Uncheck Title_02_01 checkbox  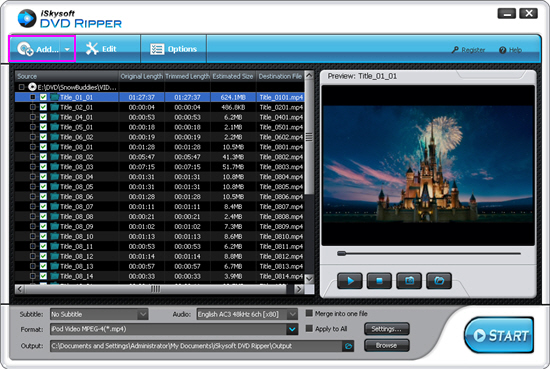(x=43, y=107)
